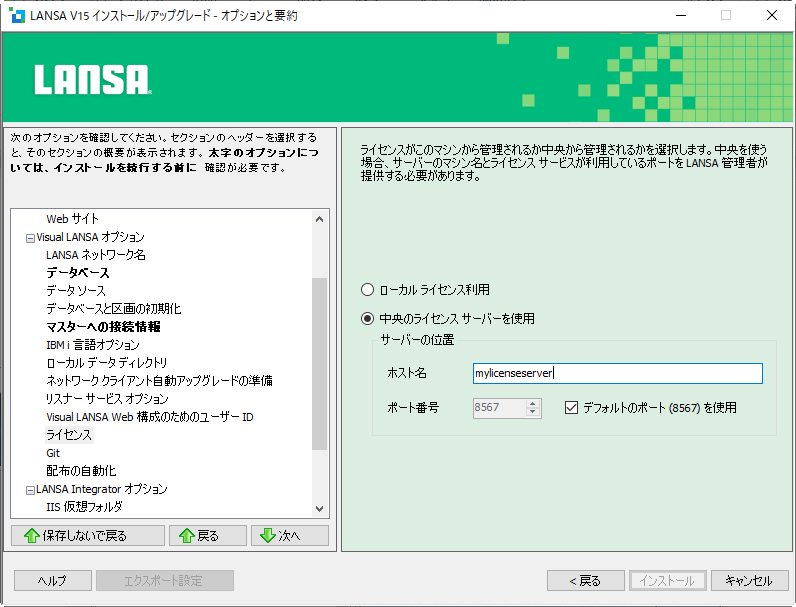The image size is (796, 607).
Task: Select ネットワーク クライアント自動アップグレードの準備 item
Action: point(159,381)
